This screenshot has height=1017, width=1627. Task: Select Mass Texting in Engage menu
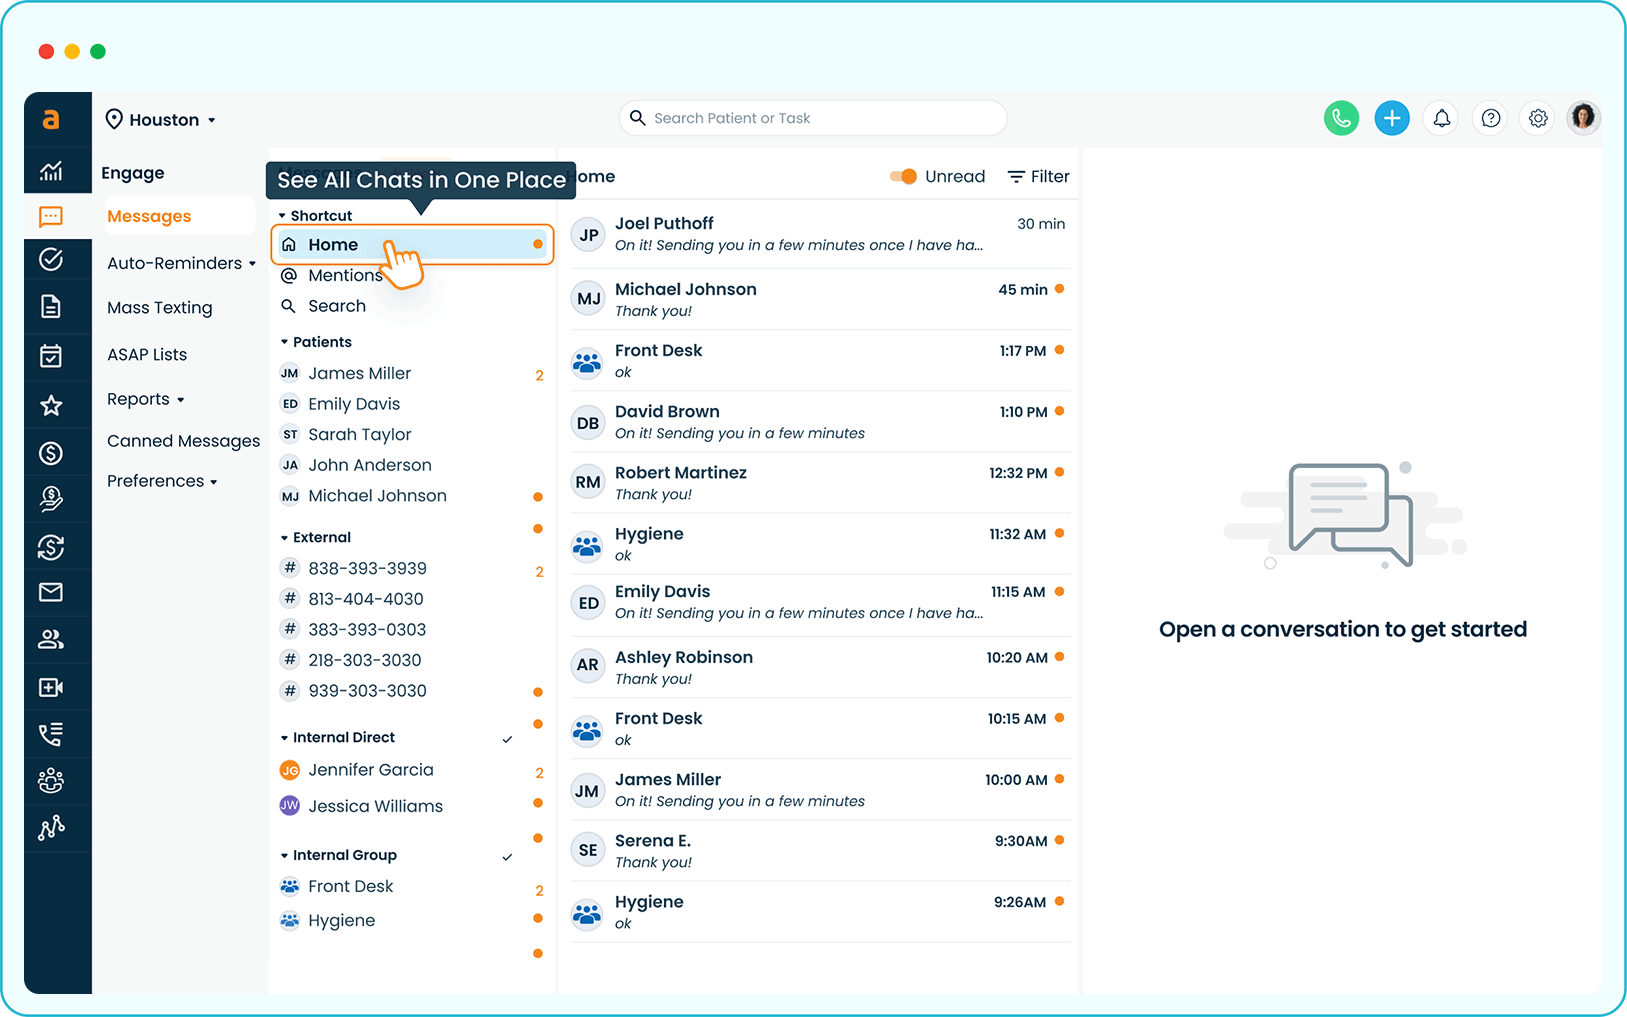pos(160,308)
